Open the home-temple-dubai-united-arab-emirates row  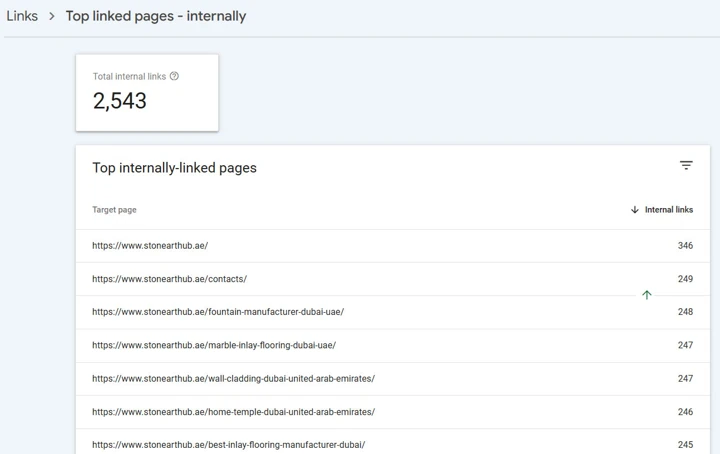(x=393, y=412)
